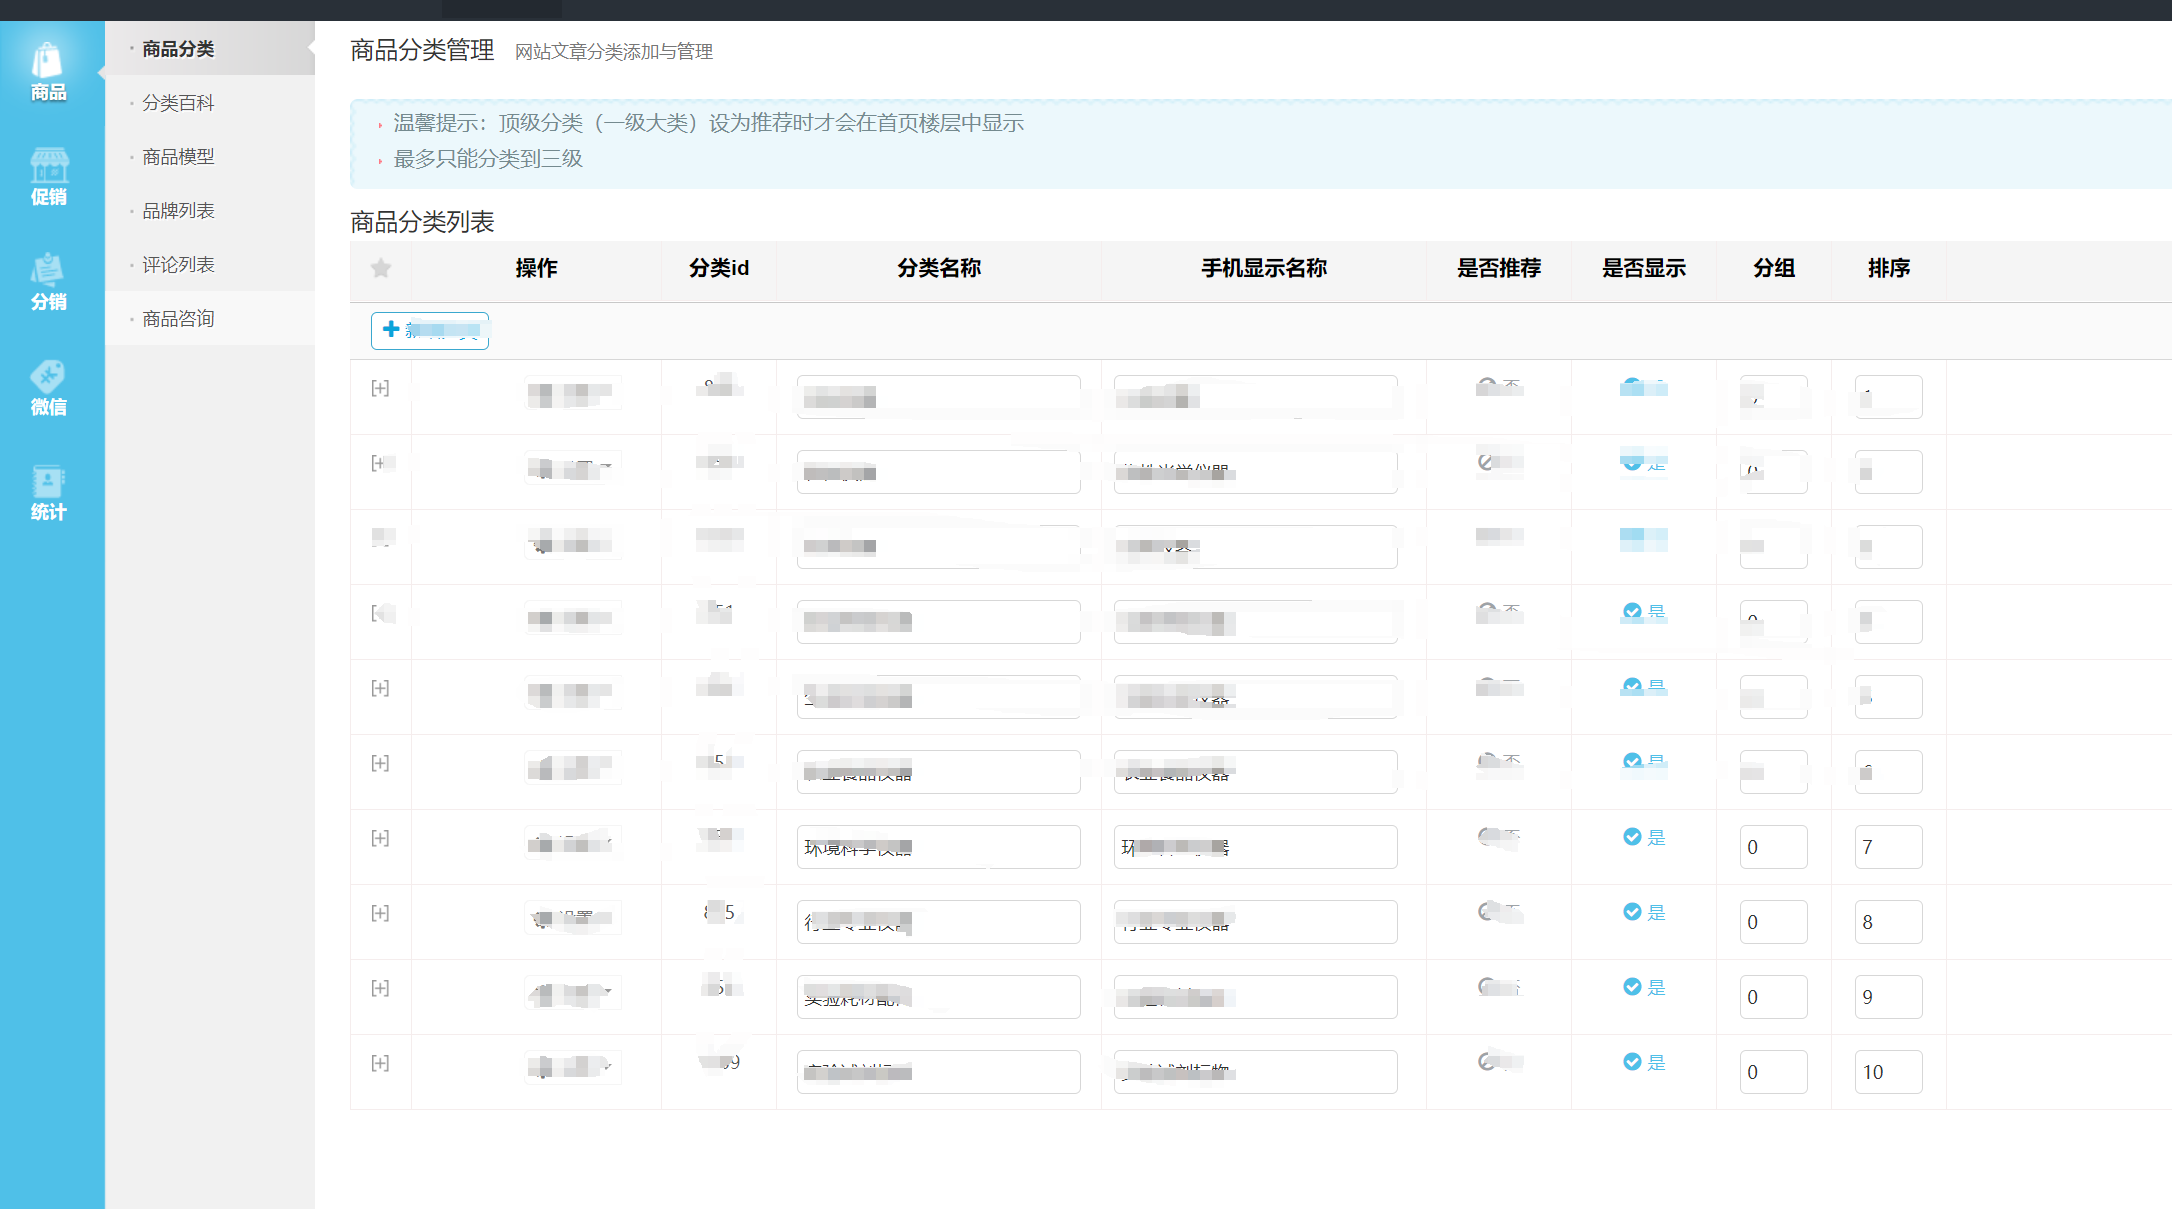The image size is (2172, 1209).
Task: Open the 操作 dropdown in sort 9 row
Action: [573, 993]
